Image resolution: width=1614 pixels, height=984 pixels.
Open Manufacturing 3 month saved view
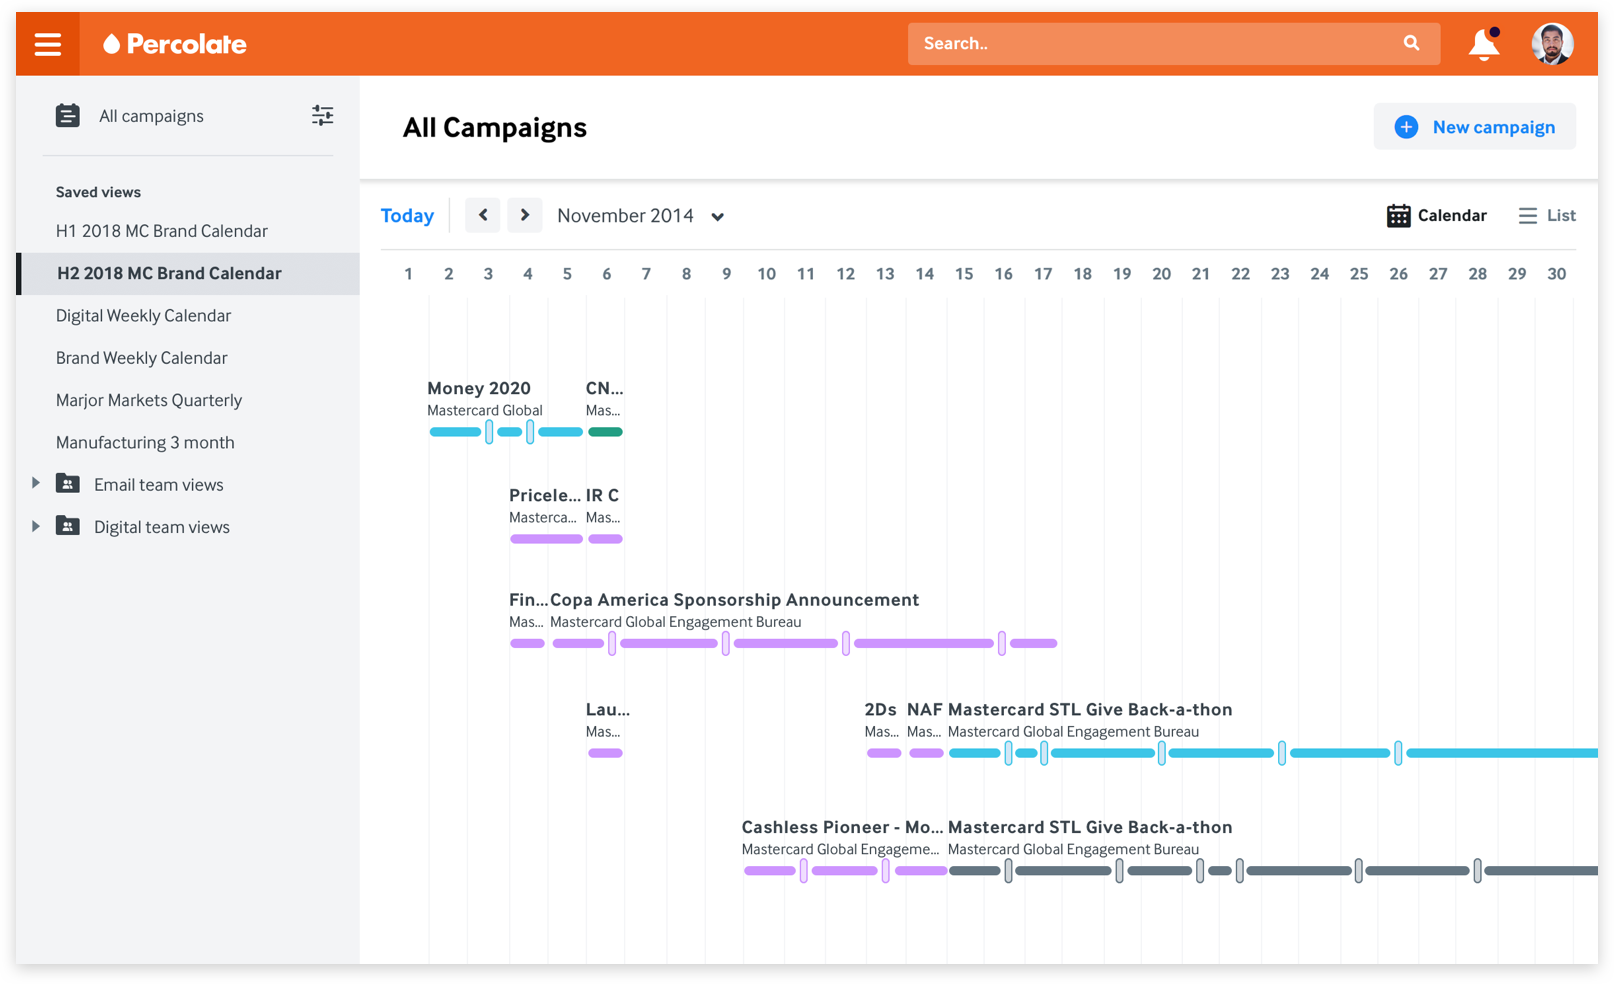[x=145, y=442]
